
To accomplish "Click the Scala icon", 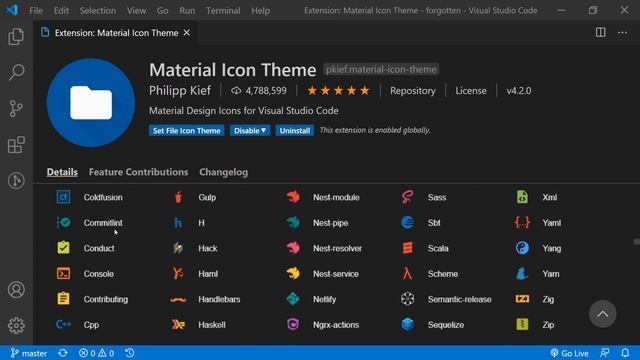I will [x=407, y=248].
